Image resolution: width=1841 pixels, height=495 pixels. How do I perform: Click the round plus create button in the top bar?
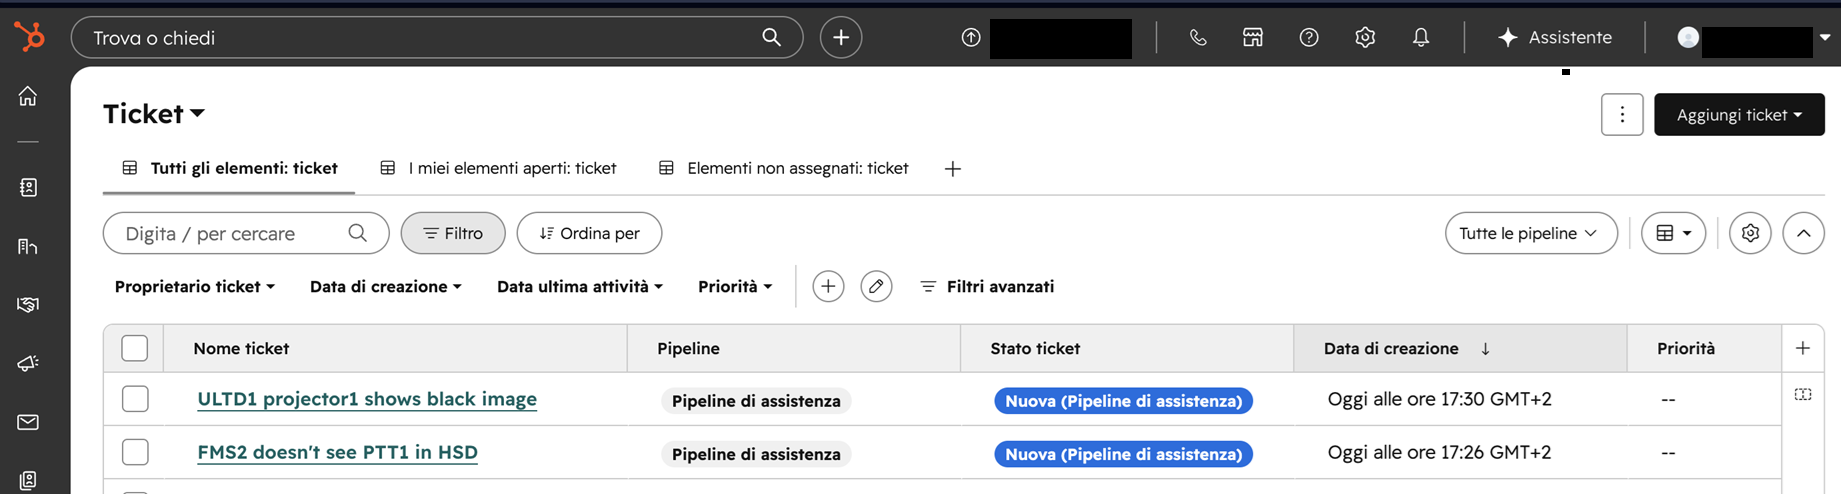point(841,37)
